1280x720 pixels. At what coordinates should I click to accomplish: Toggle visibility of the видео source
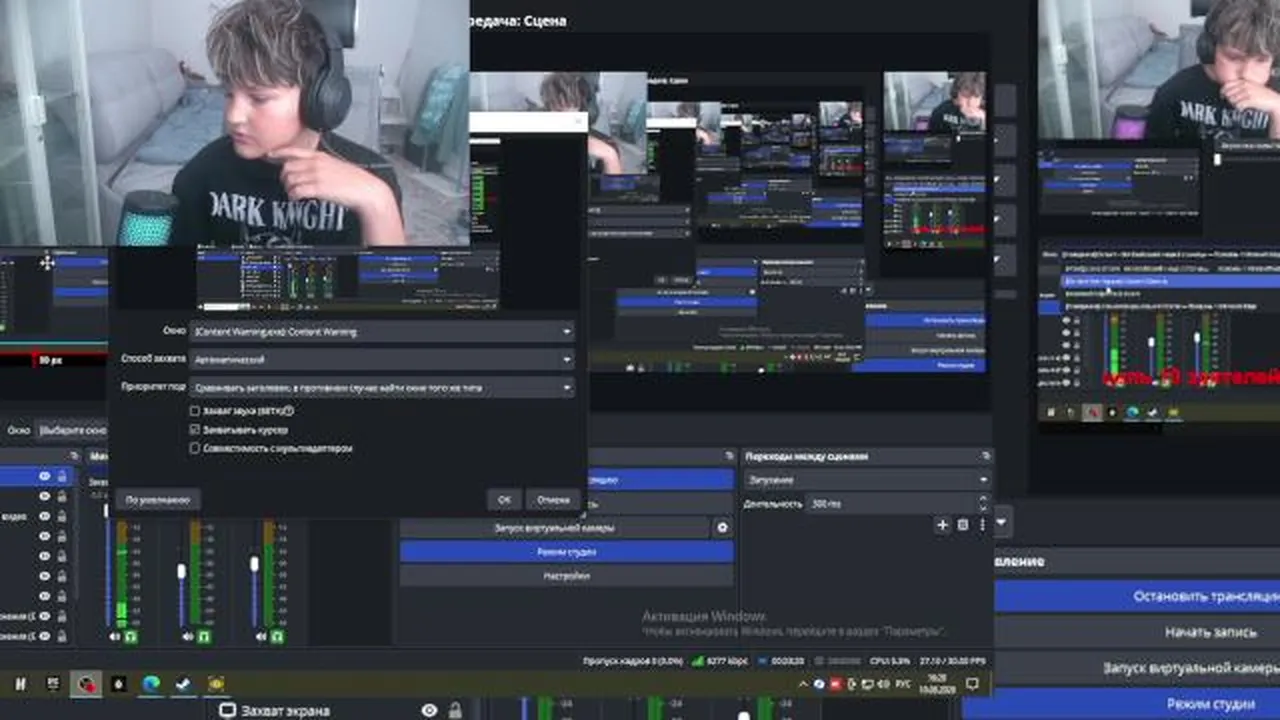pos(44,517)
